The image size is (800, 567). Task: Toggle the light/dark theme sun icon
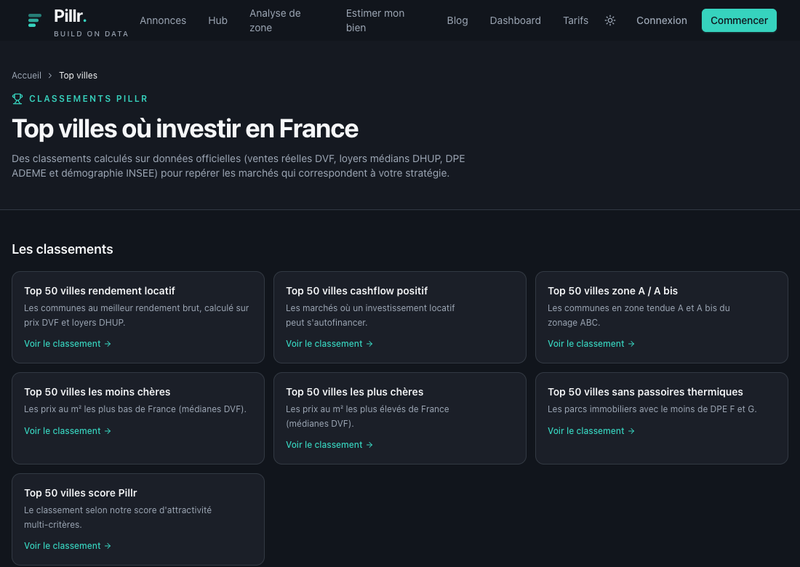610,20
